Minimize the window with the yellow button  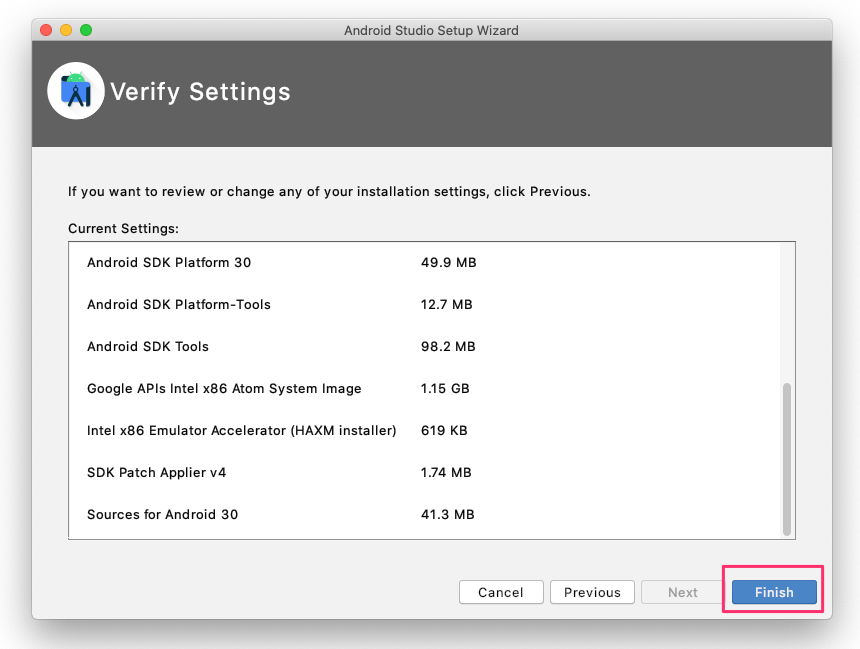(x=66, y=30)
